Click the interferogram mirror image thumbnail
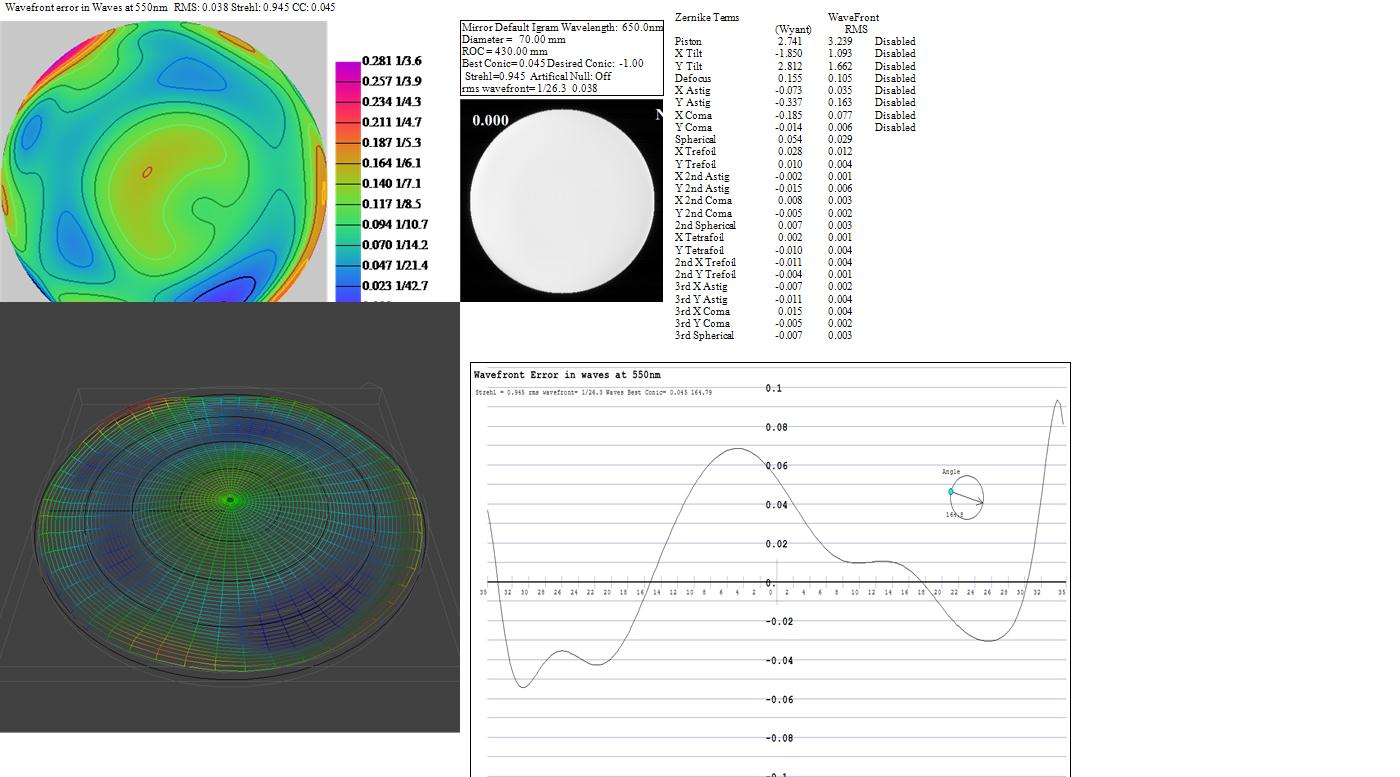Screen dimensions: 1400x777 (x=561, y=200)
